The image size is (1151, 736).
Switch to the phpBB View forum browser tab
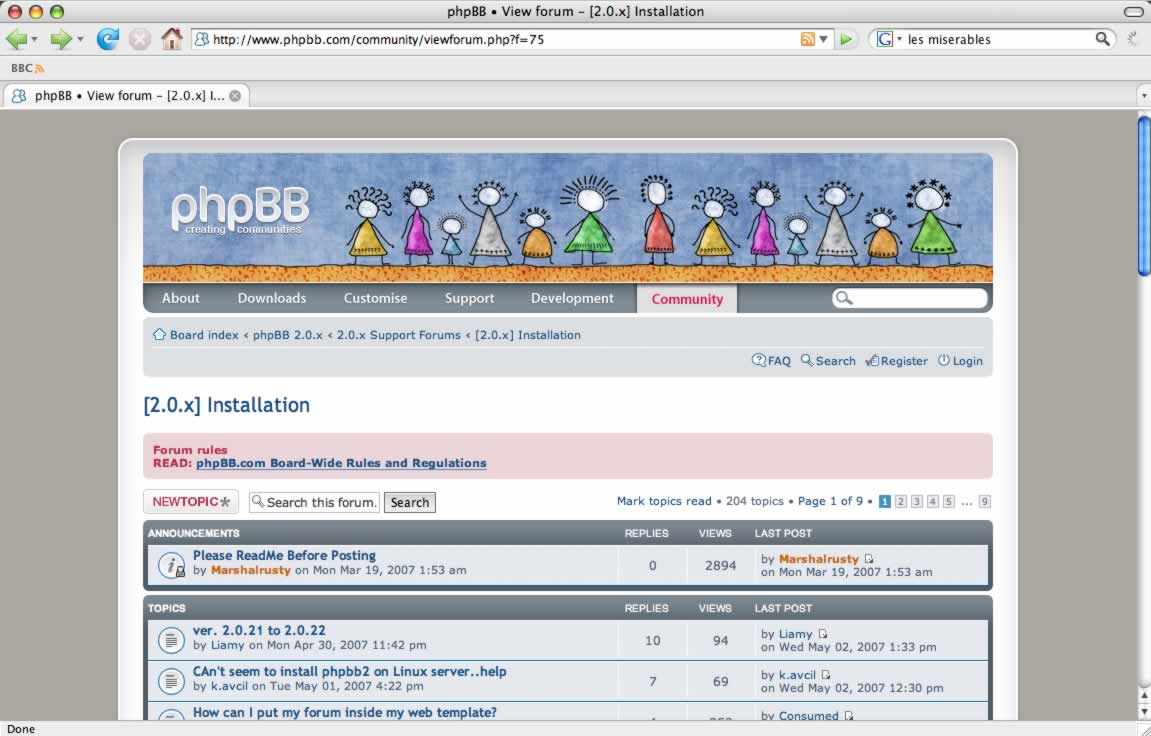point(126,95)
